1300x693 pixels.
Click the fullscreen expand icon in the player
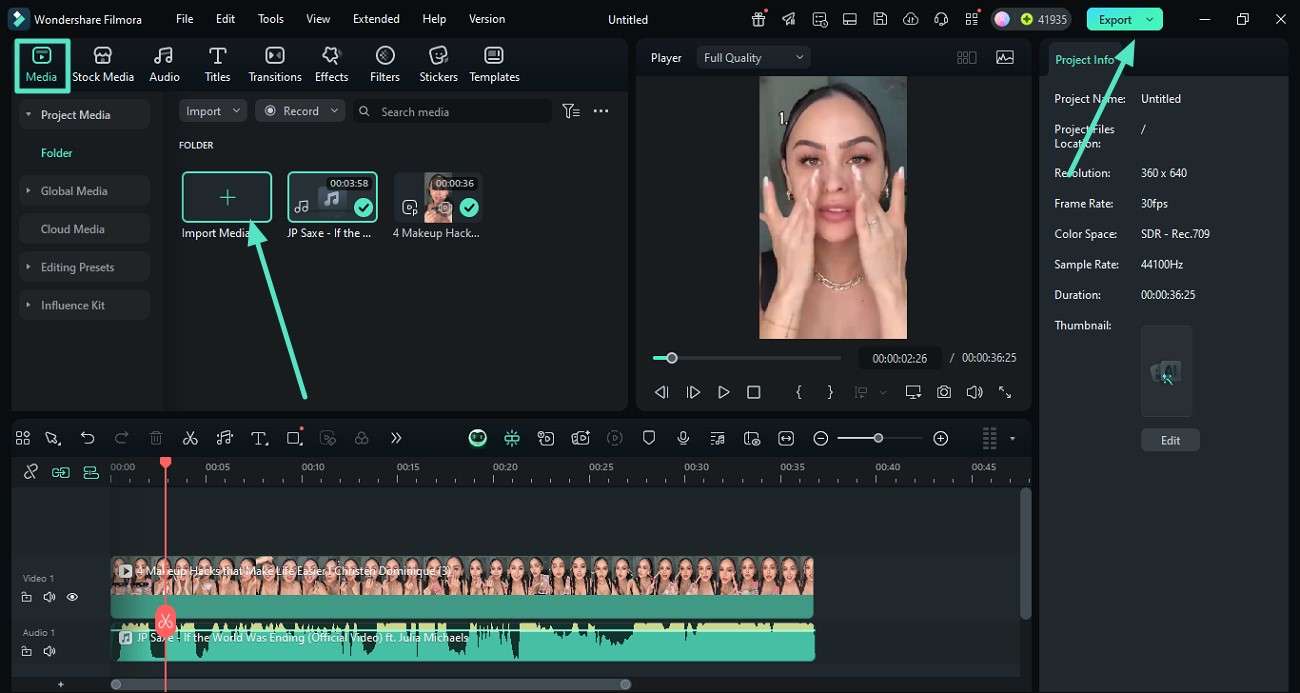[1005, 393]
